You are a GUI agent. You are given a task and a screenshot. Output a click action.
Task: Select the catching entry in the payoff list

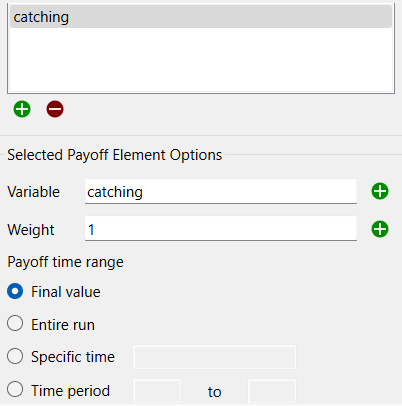click(x=201, y=17)
